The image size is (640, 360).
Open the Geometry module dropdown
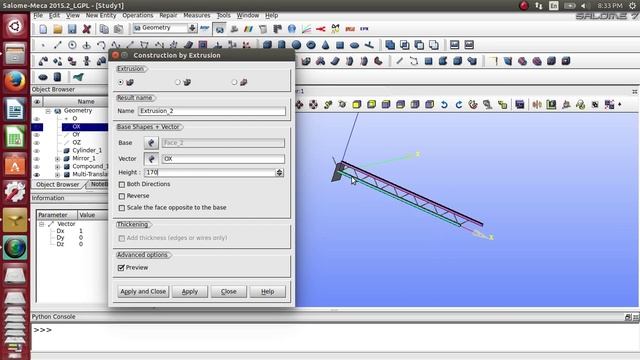pos(192,28)
